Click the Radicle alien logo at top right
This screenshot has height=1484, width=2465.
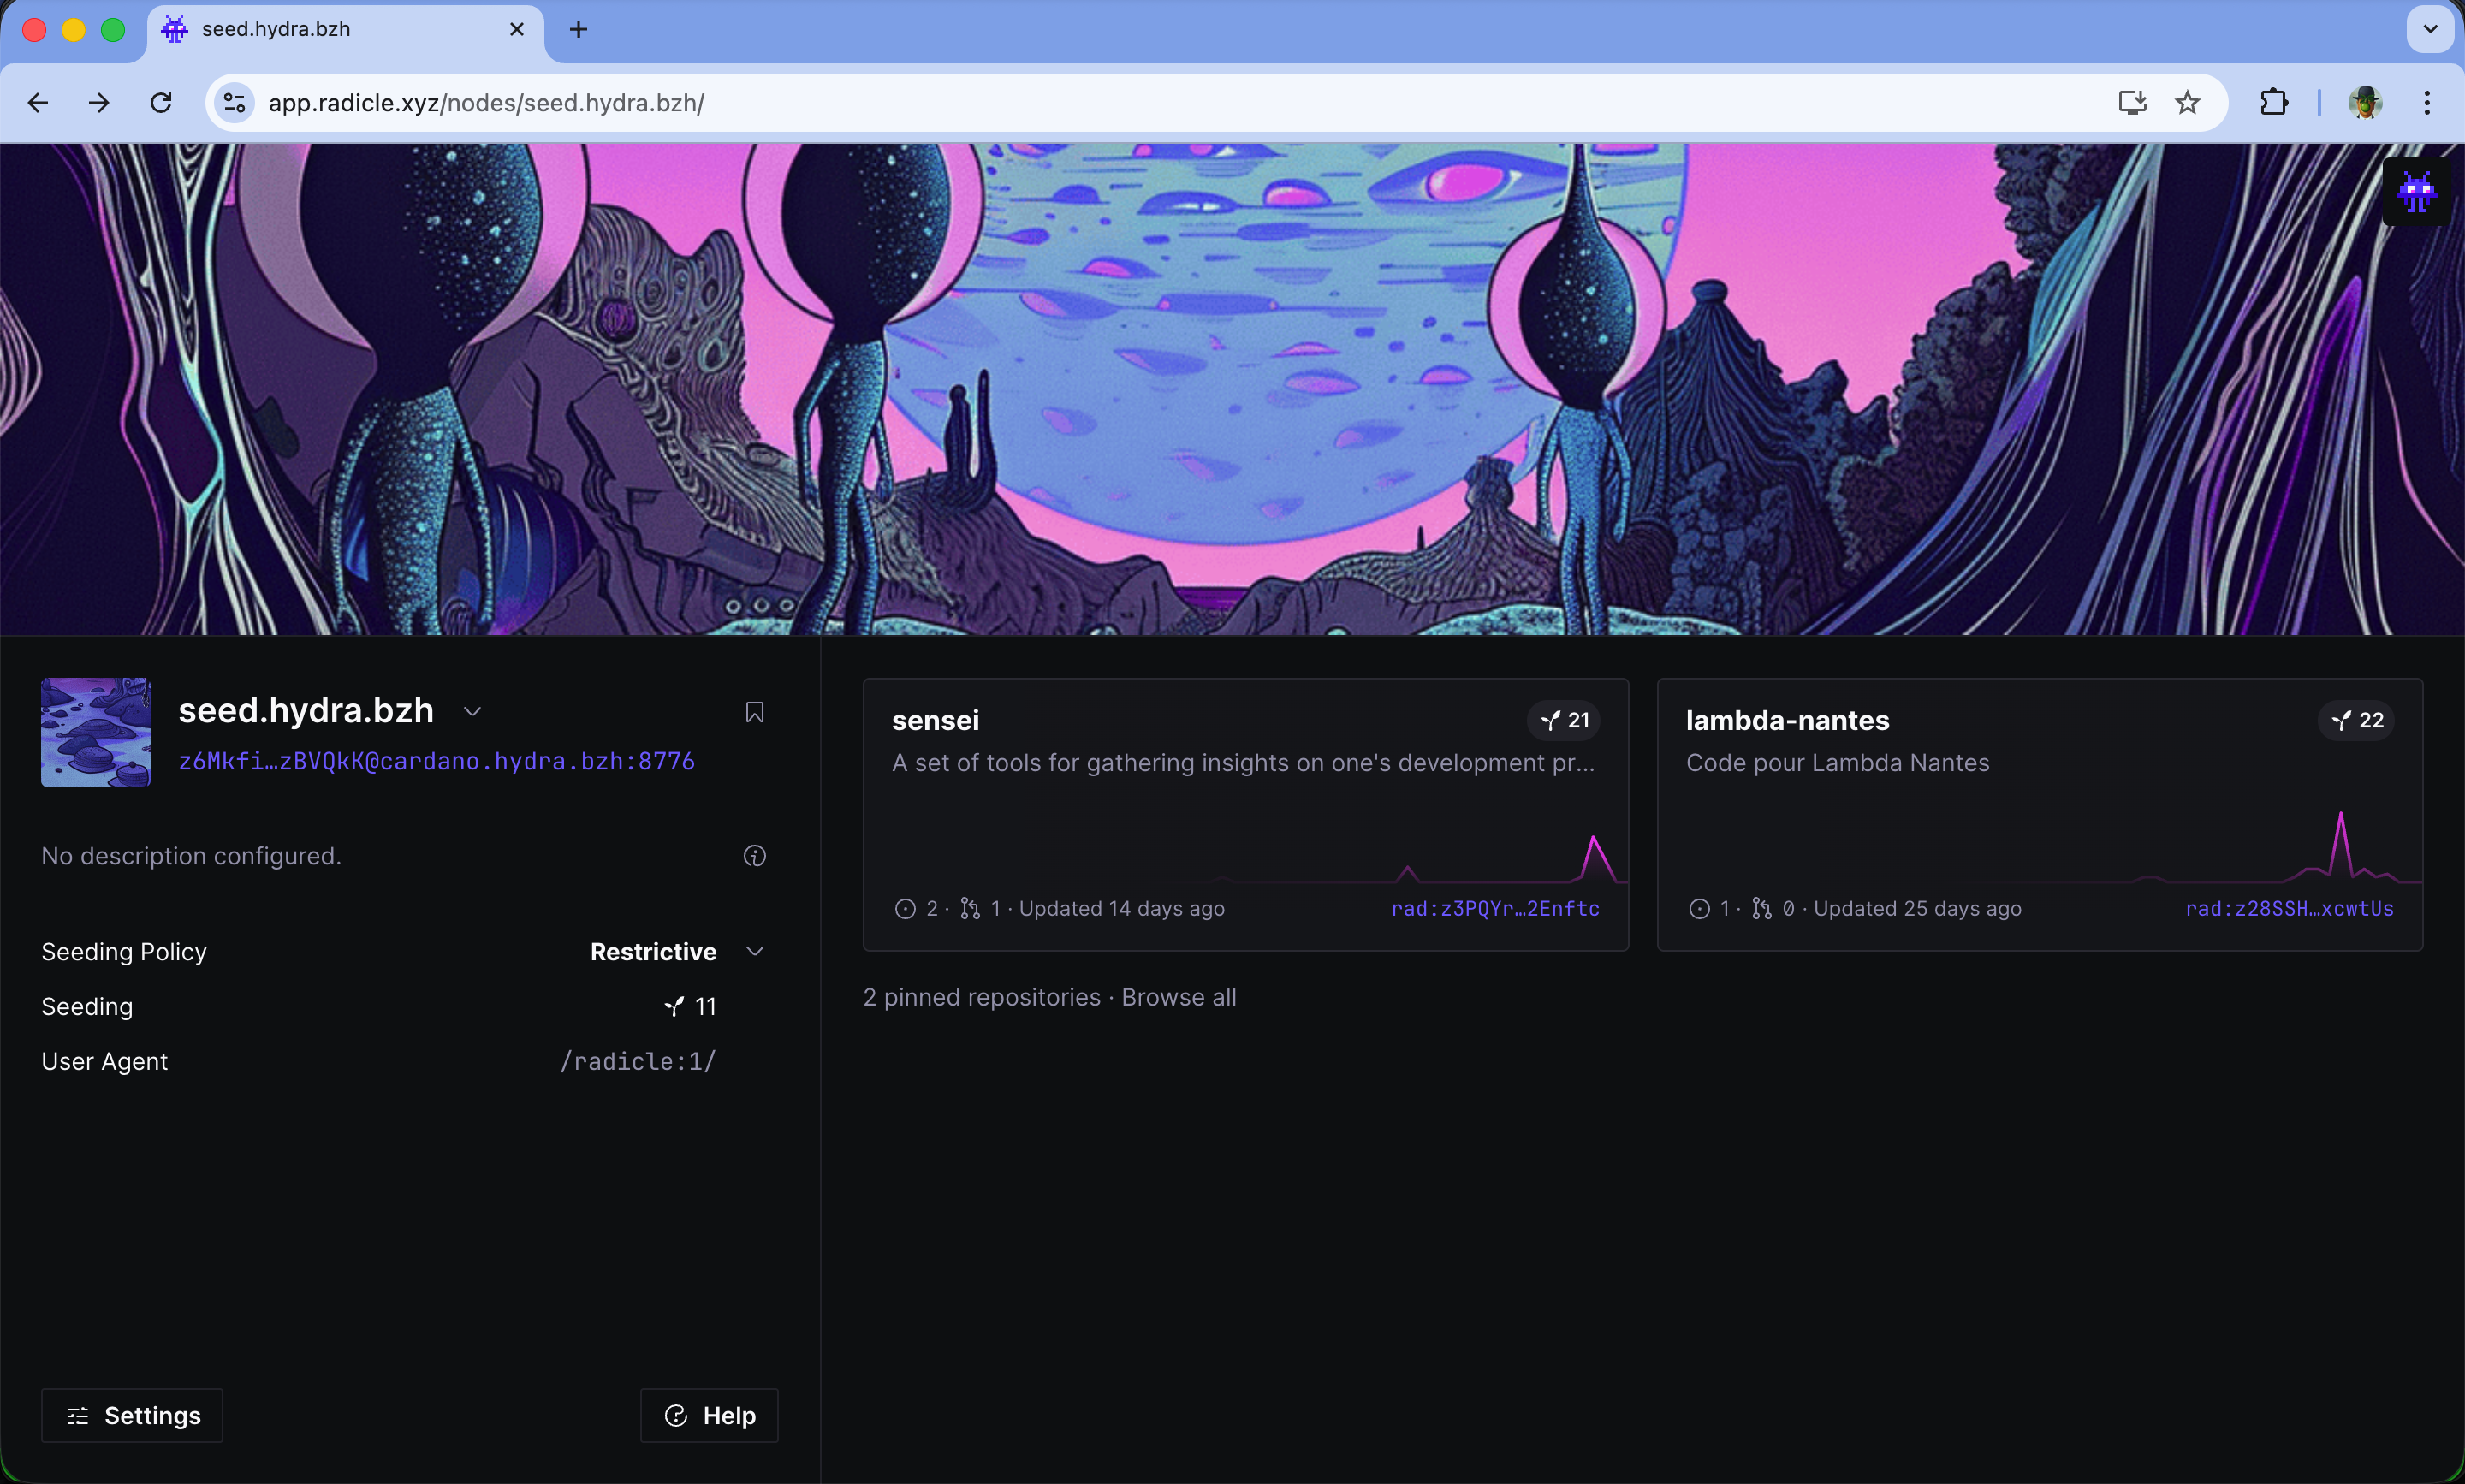2416,191
